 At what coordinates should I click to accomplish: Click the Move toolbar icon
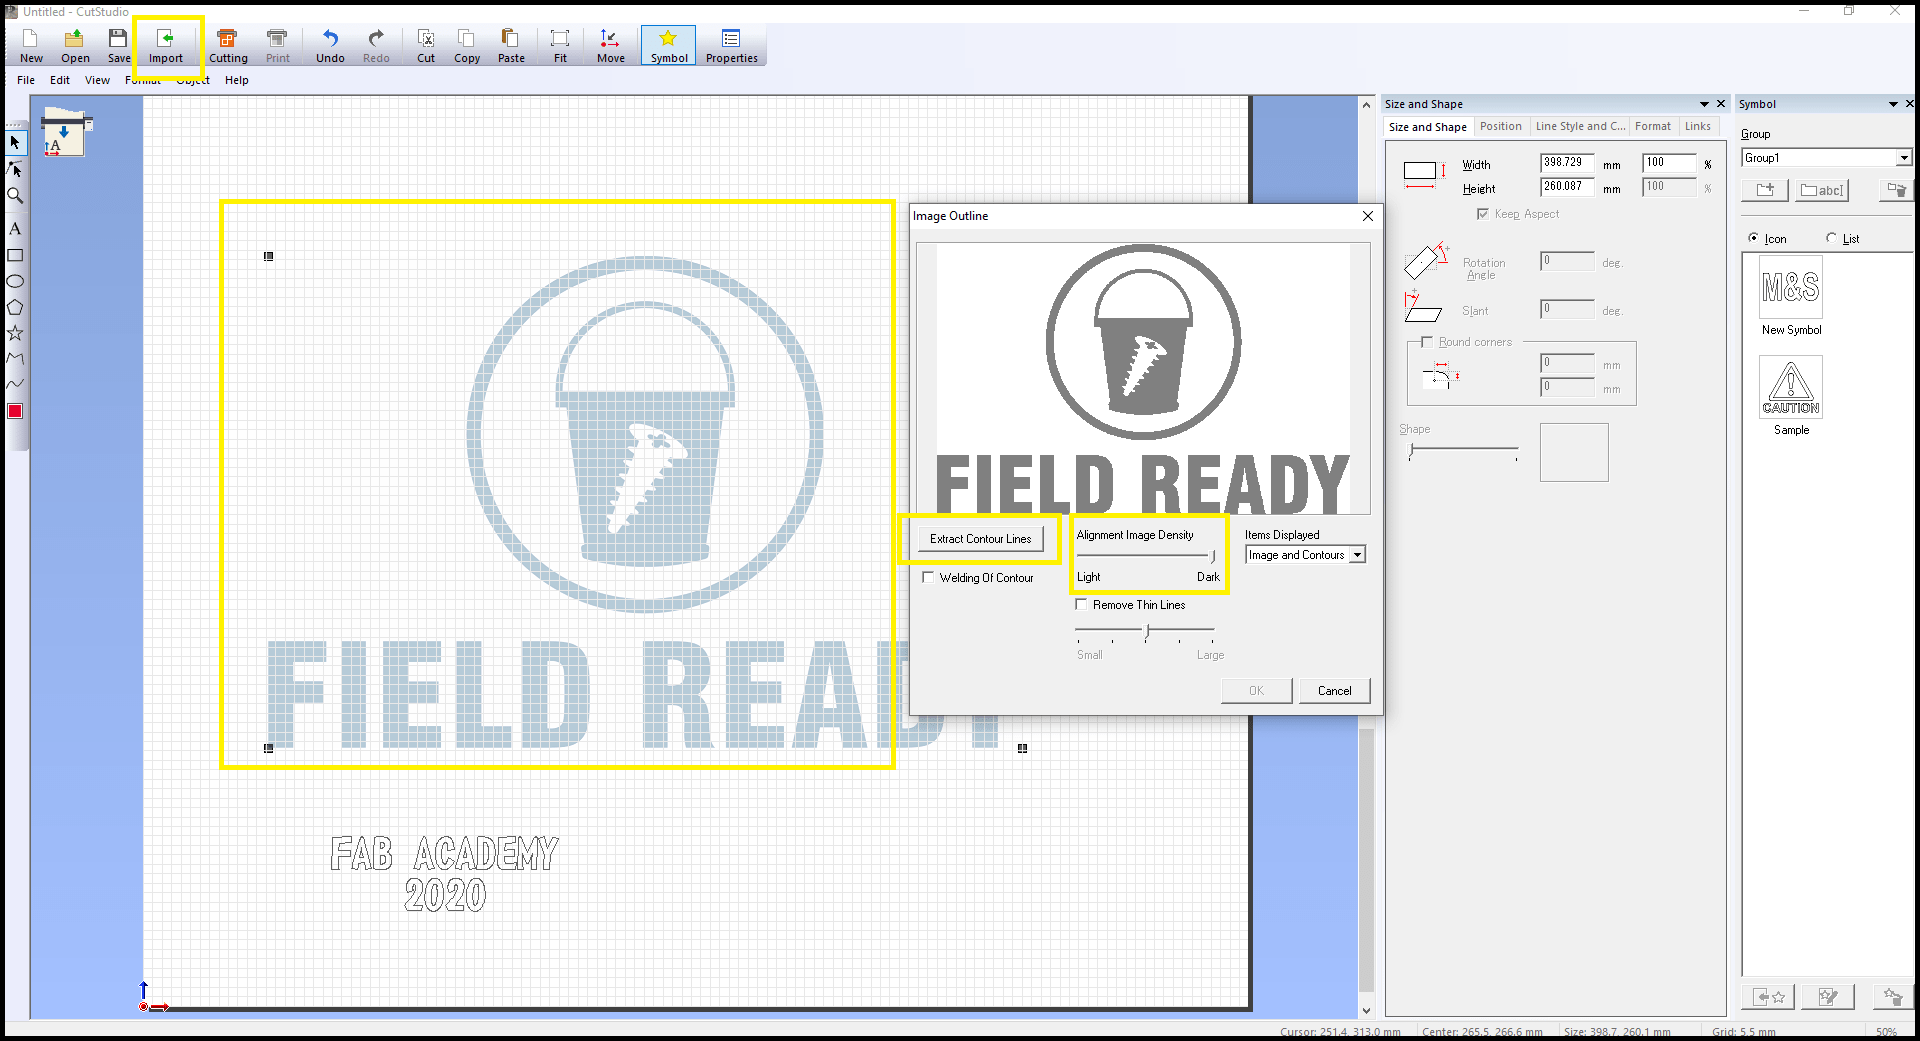coord(610,45)
